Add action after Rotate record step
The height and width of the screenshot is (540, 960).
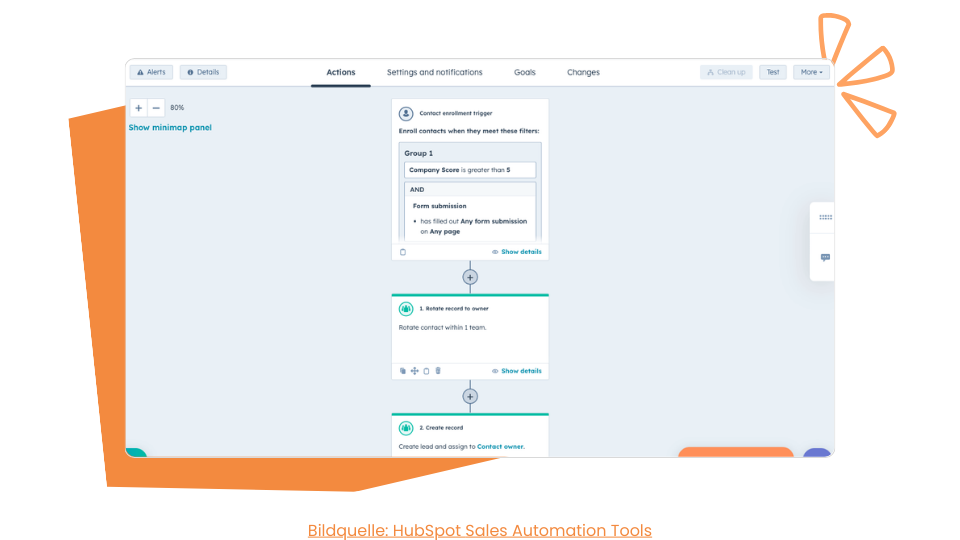click(470, 397)
